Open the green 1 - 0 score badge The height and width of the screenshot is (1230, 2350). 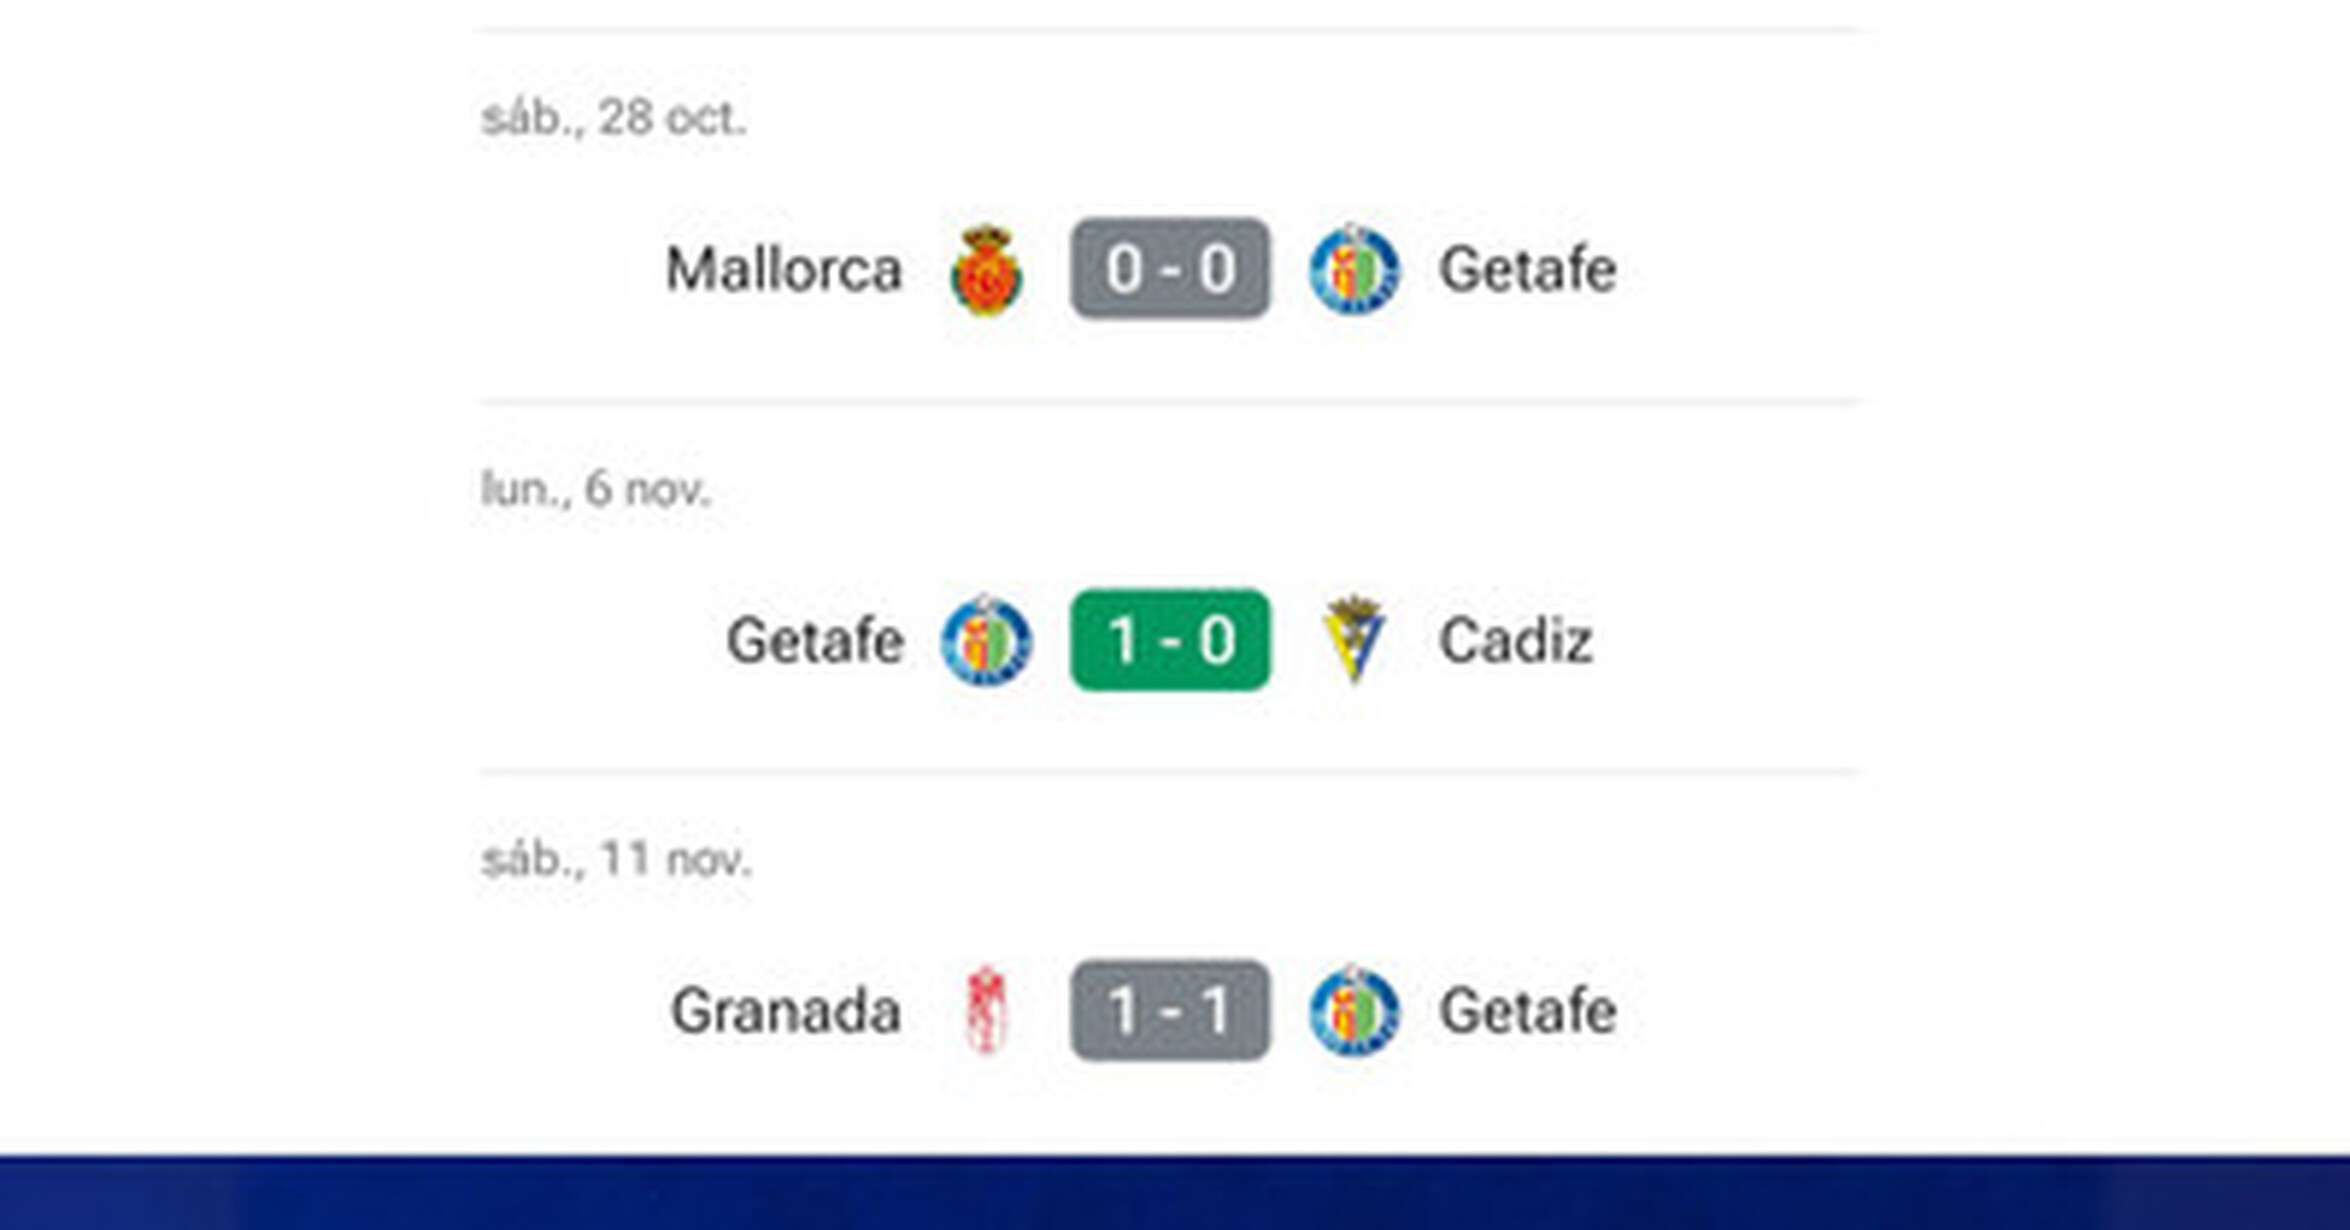click(1170, 640)
